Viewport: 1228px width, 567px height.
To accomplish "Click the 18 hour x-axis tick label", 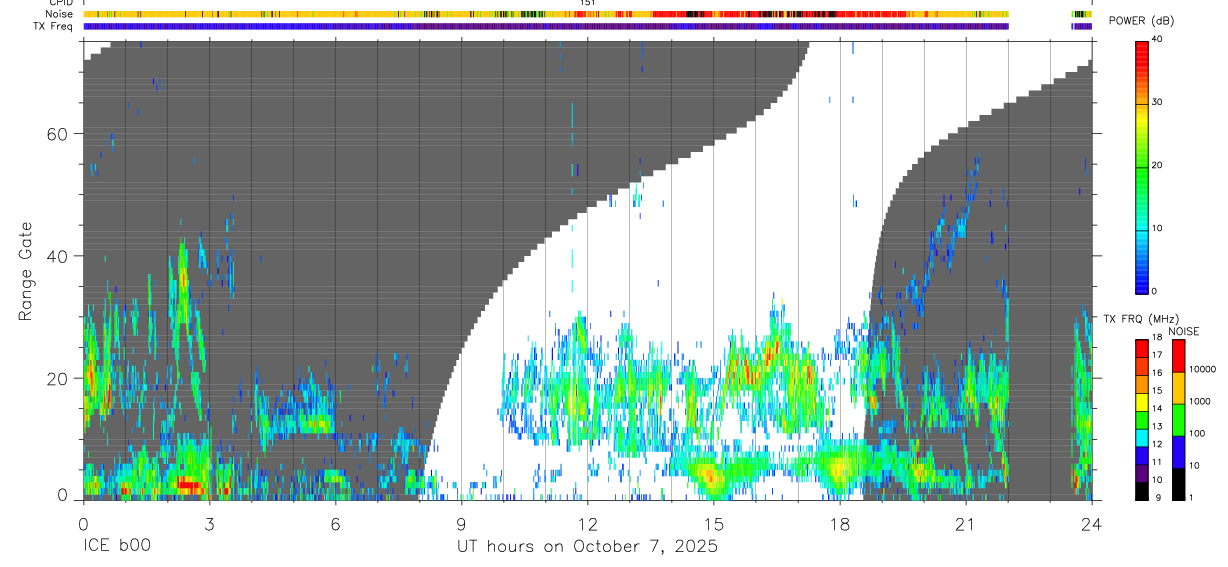I will click(x=839, y=524).
